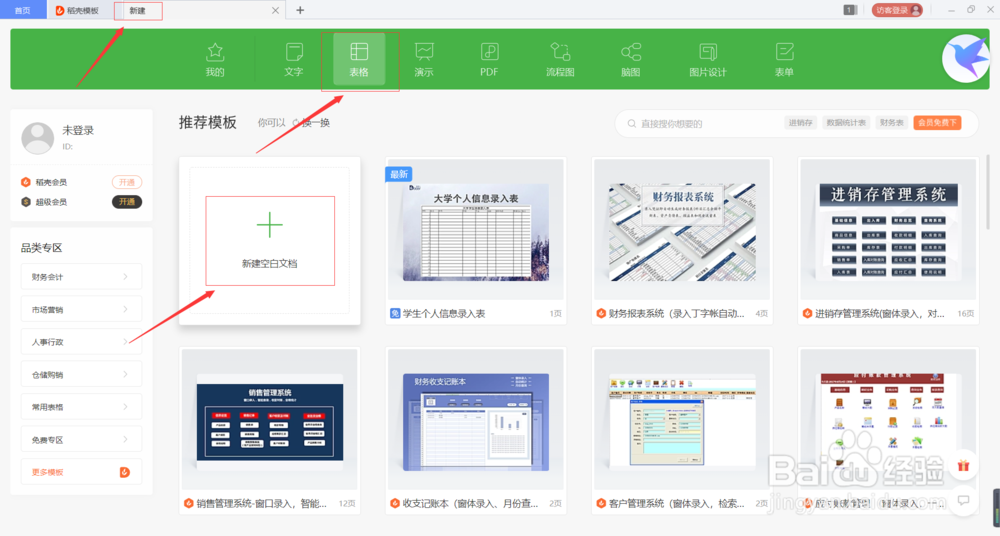Open the 财务报表系统 template thumbnail
Viewport: 1000px width, 536px height.
coord(682,230)
